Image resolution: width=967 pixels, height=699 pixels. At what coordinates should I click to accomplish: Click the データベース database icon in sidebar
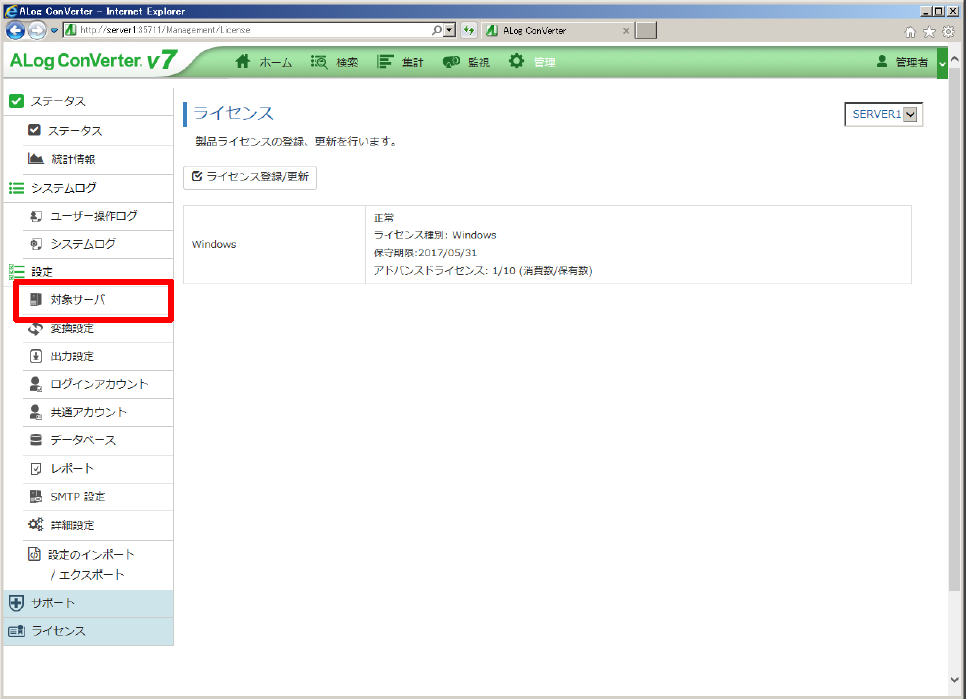(x=36, y=441)
